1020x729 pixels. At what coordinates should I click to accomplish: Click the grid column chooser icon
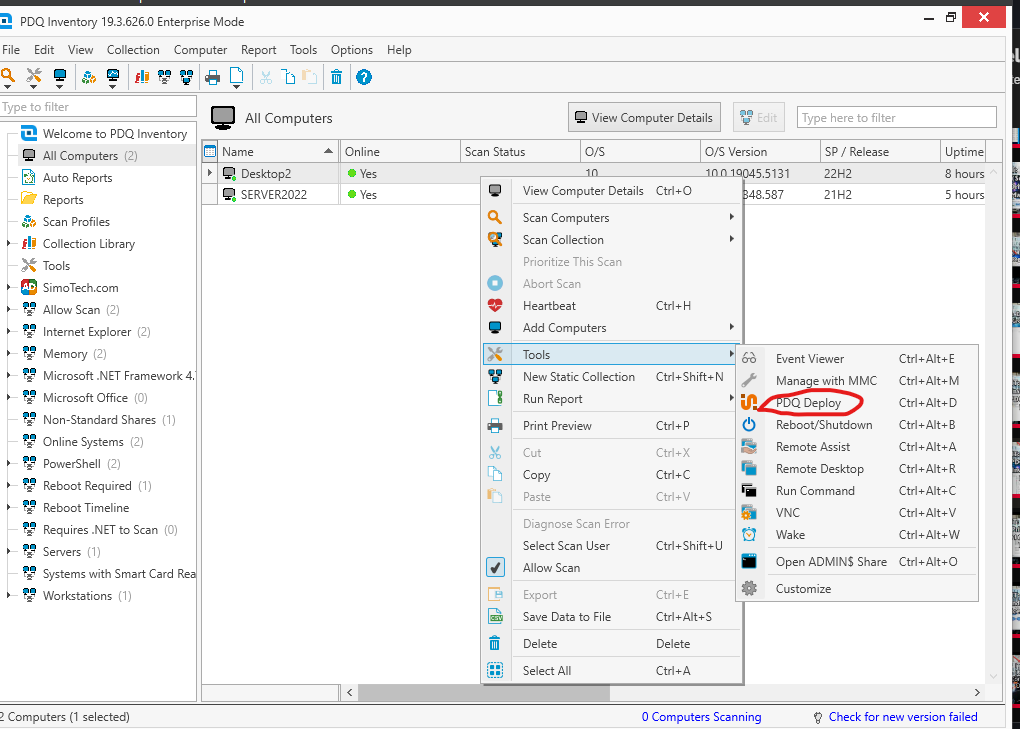210,152
